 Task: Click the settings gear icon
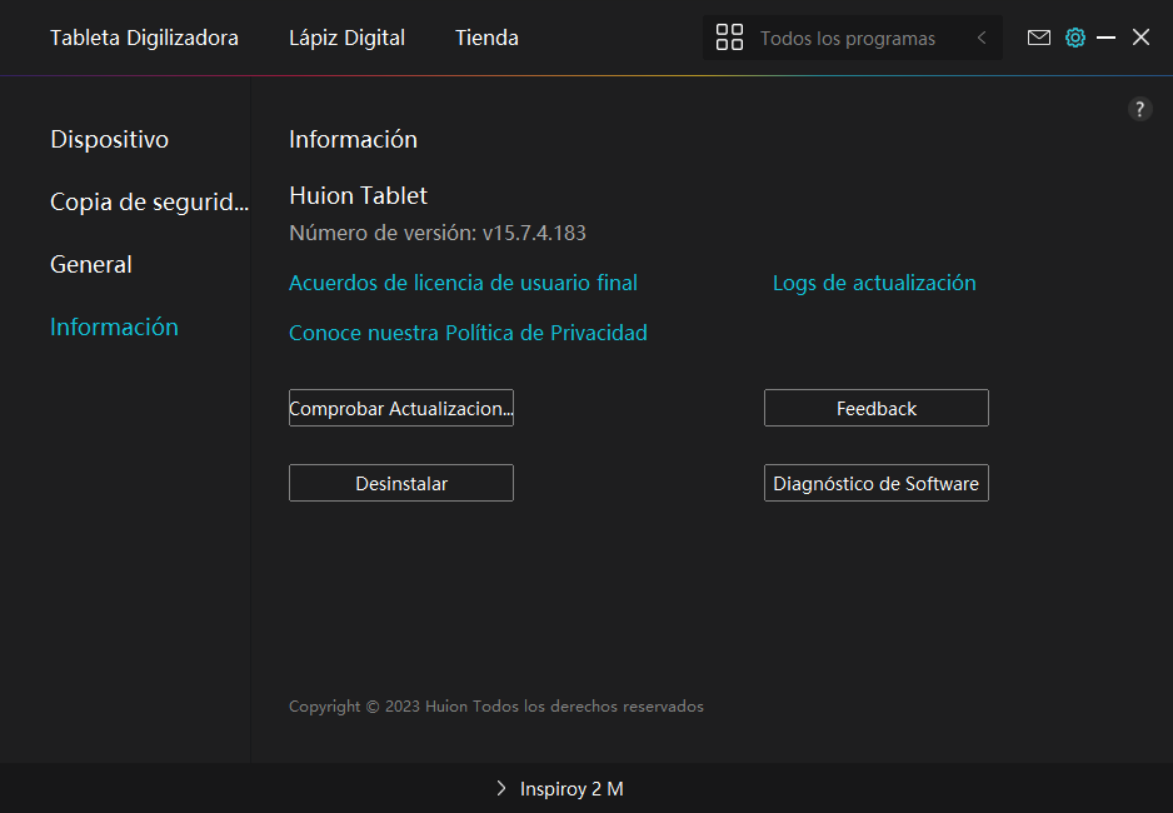click(1075, 38)
